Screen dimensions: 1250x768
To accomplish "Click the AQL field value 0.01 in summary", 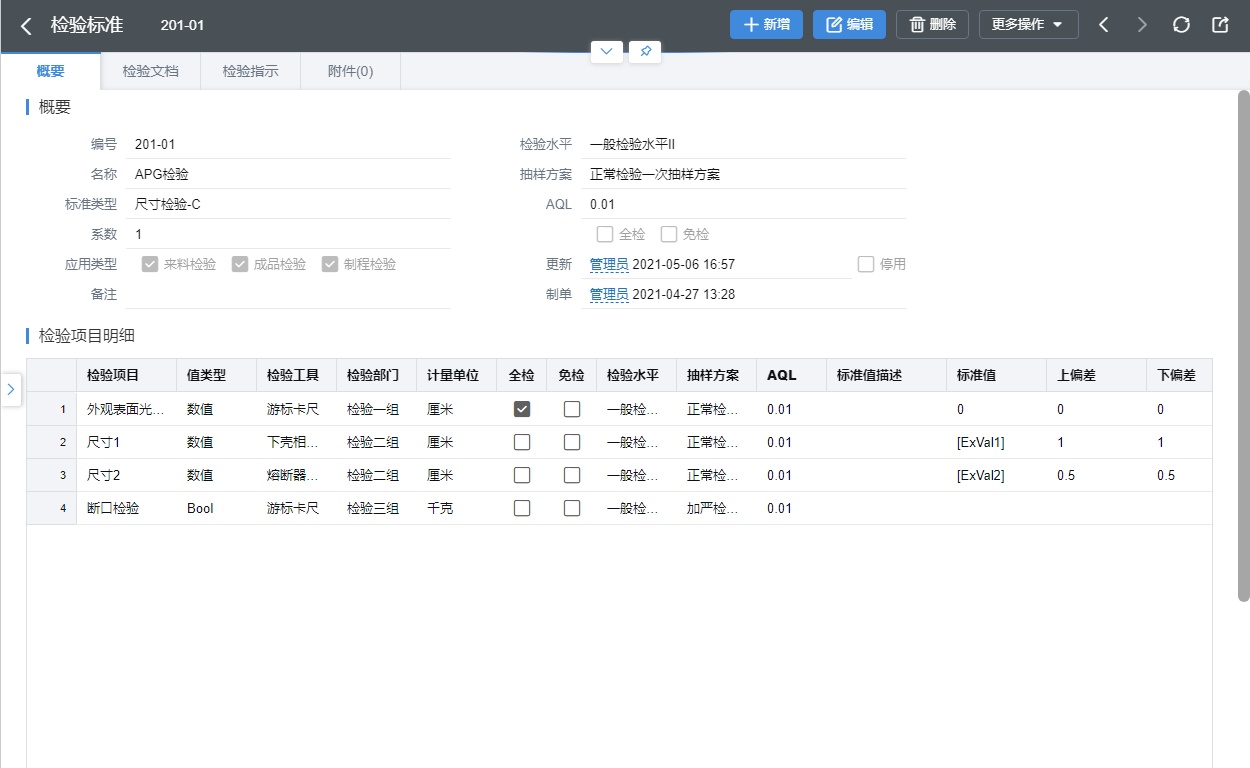I will pyautogui.click(x=743, y=204).
